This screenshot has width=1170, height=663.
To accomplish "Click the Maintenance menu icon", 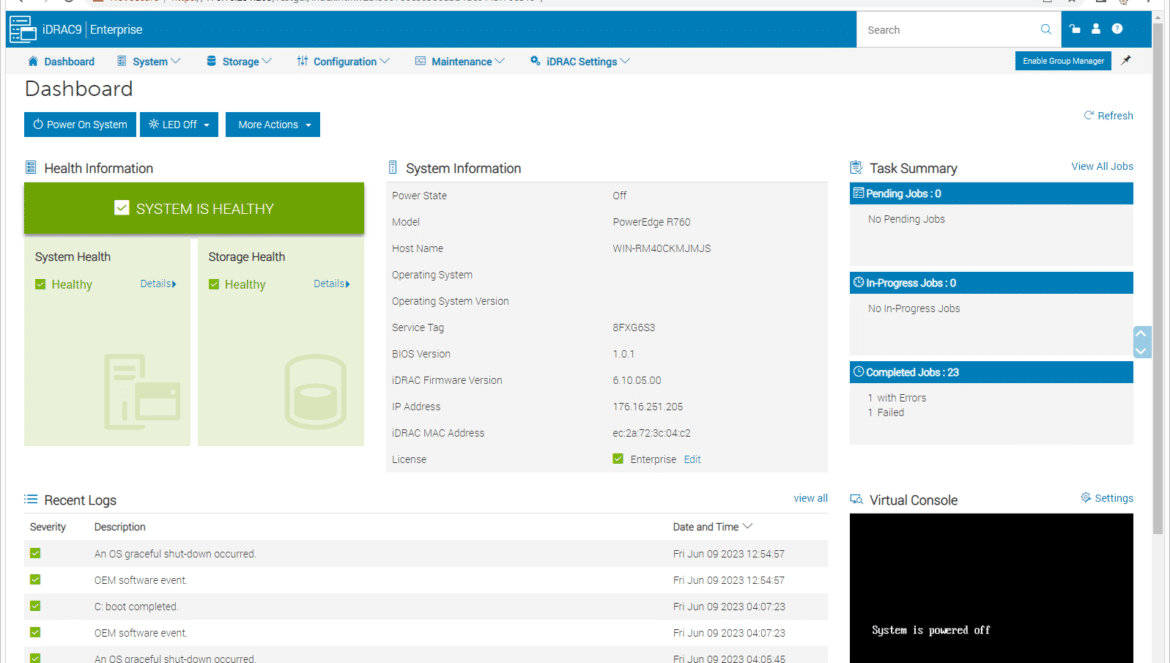I will [x=420, y=61].
